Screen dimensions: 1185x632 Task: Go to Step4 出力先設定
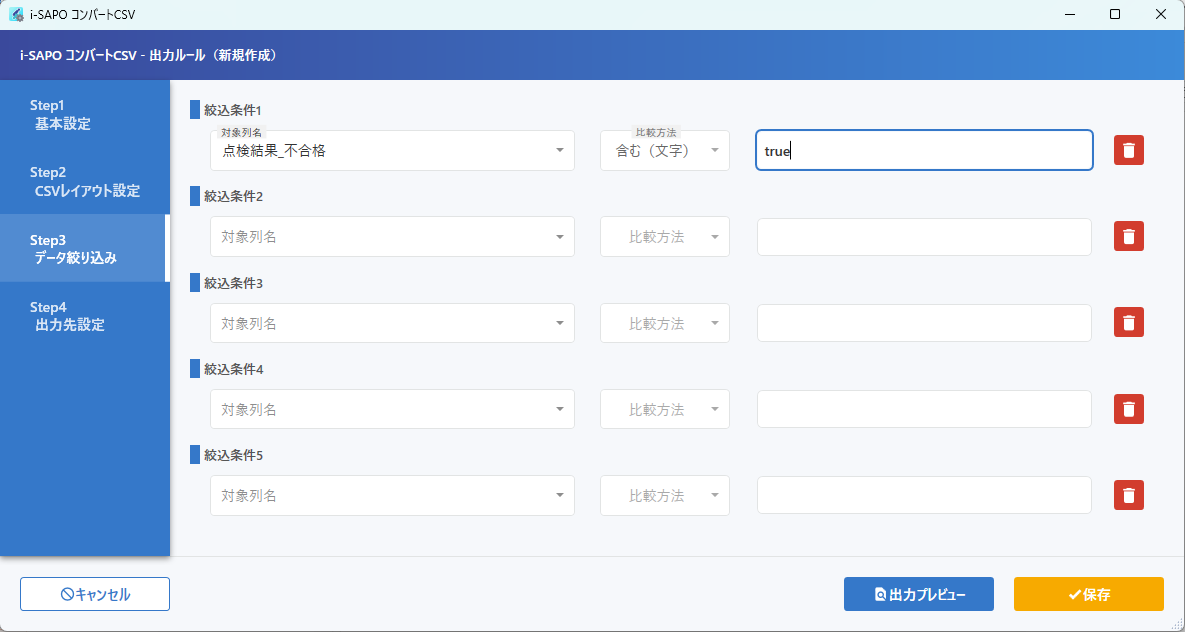click(85, 316)
